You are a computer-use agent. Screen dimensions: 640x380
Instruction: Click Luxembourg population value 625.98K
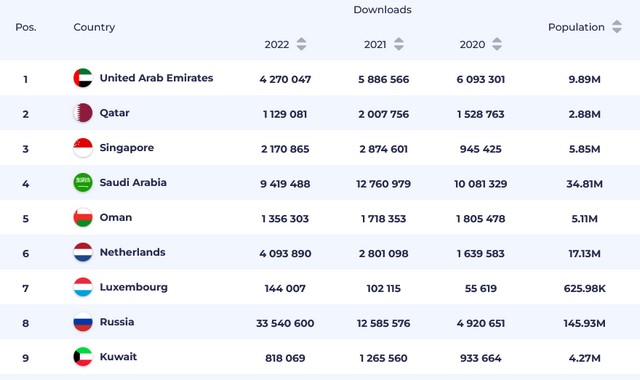click(x=584, y=289)
